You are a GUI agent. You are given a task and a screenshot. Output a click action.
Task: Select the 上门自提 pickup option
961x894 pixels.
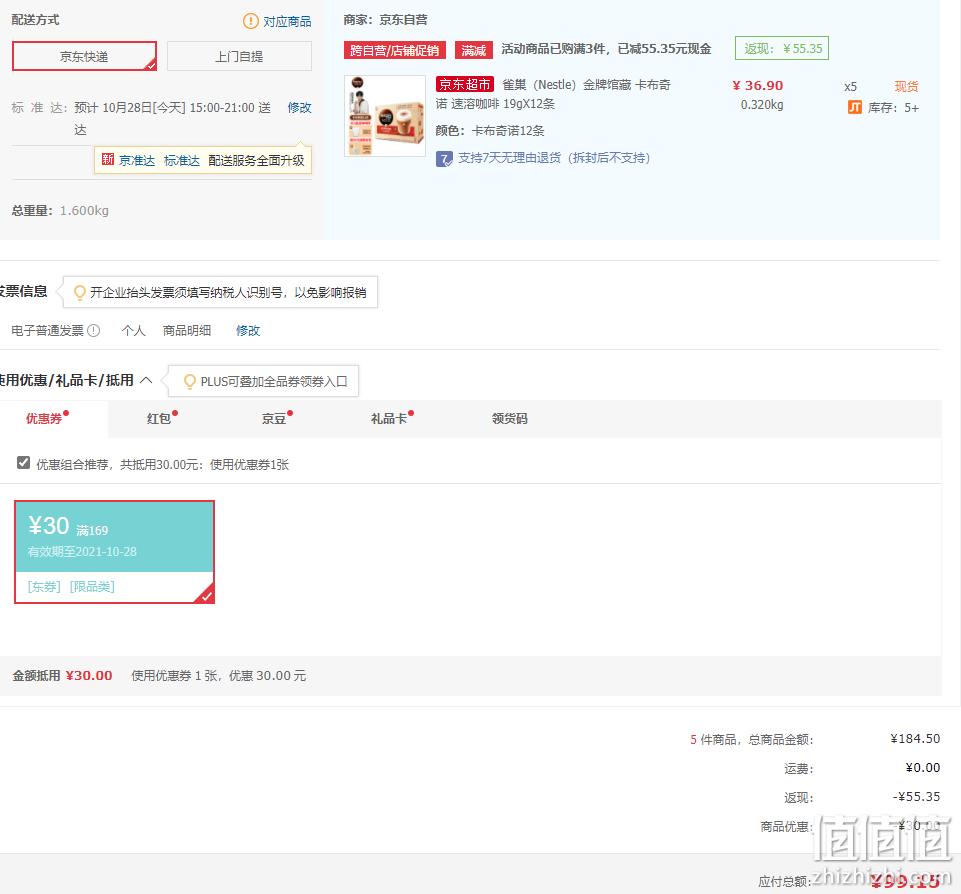(x=239, y=56)
